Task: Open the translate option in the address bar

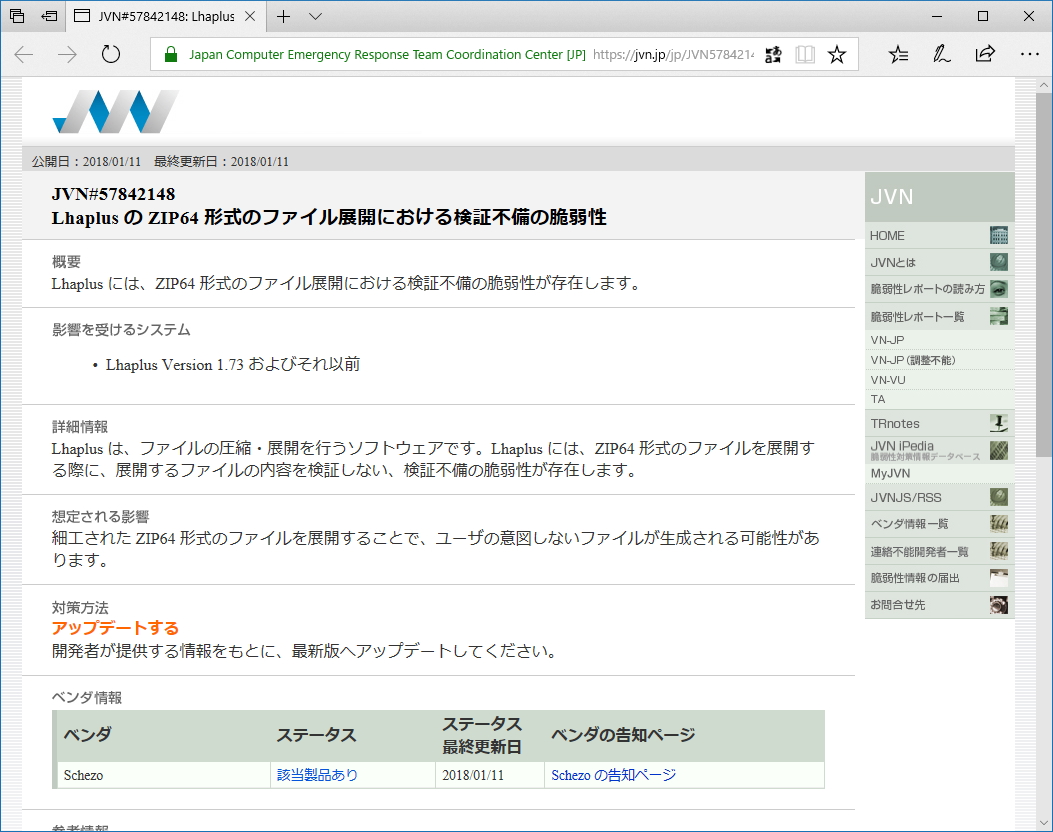Action: click(x=772, y=54)
